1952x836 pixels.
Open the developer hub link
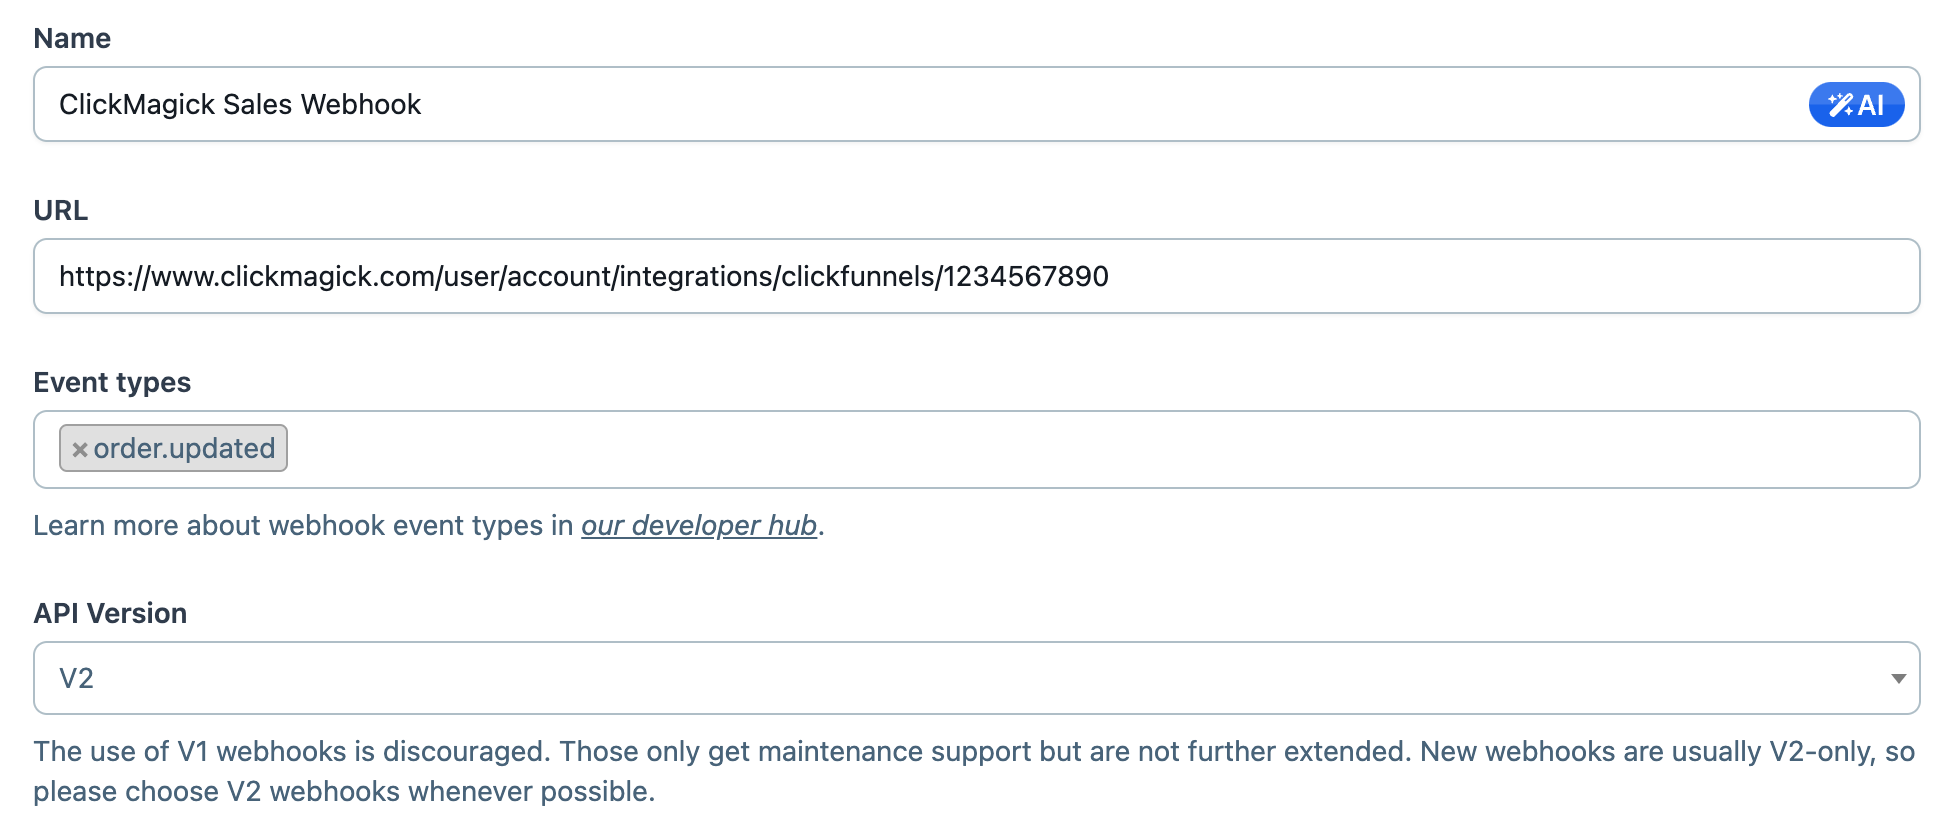[x=699, y=526]
